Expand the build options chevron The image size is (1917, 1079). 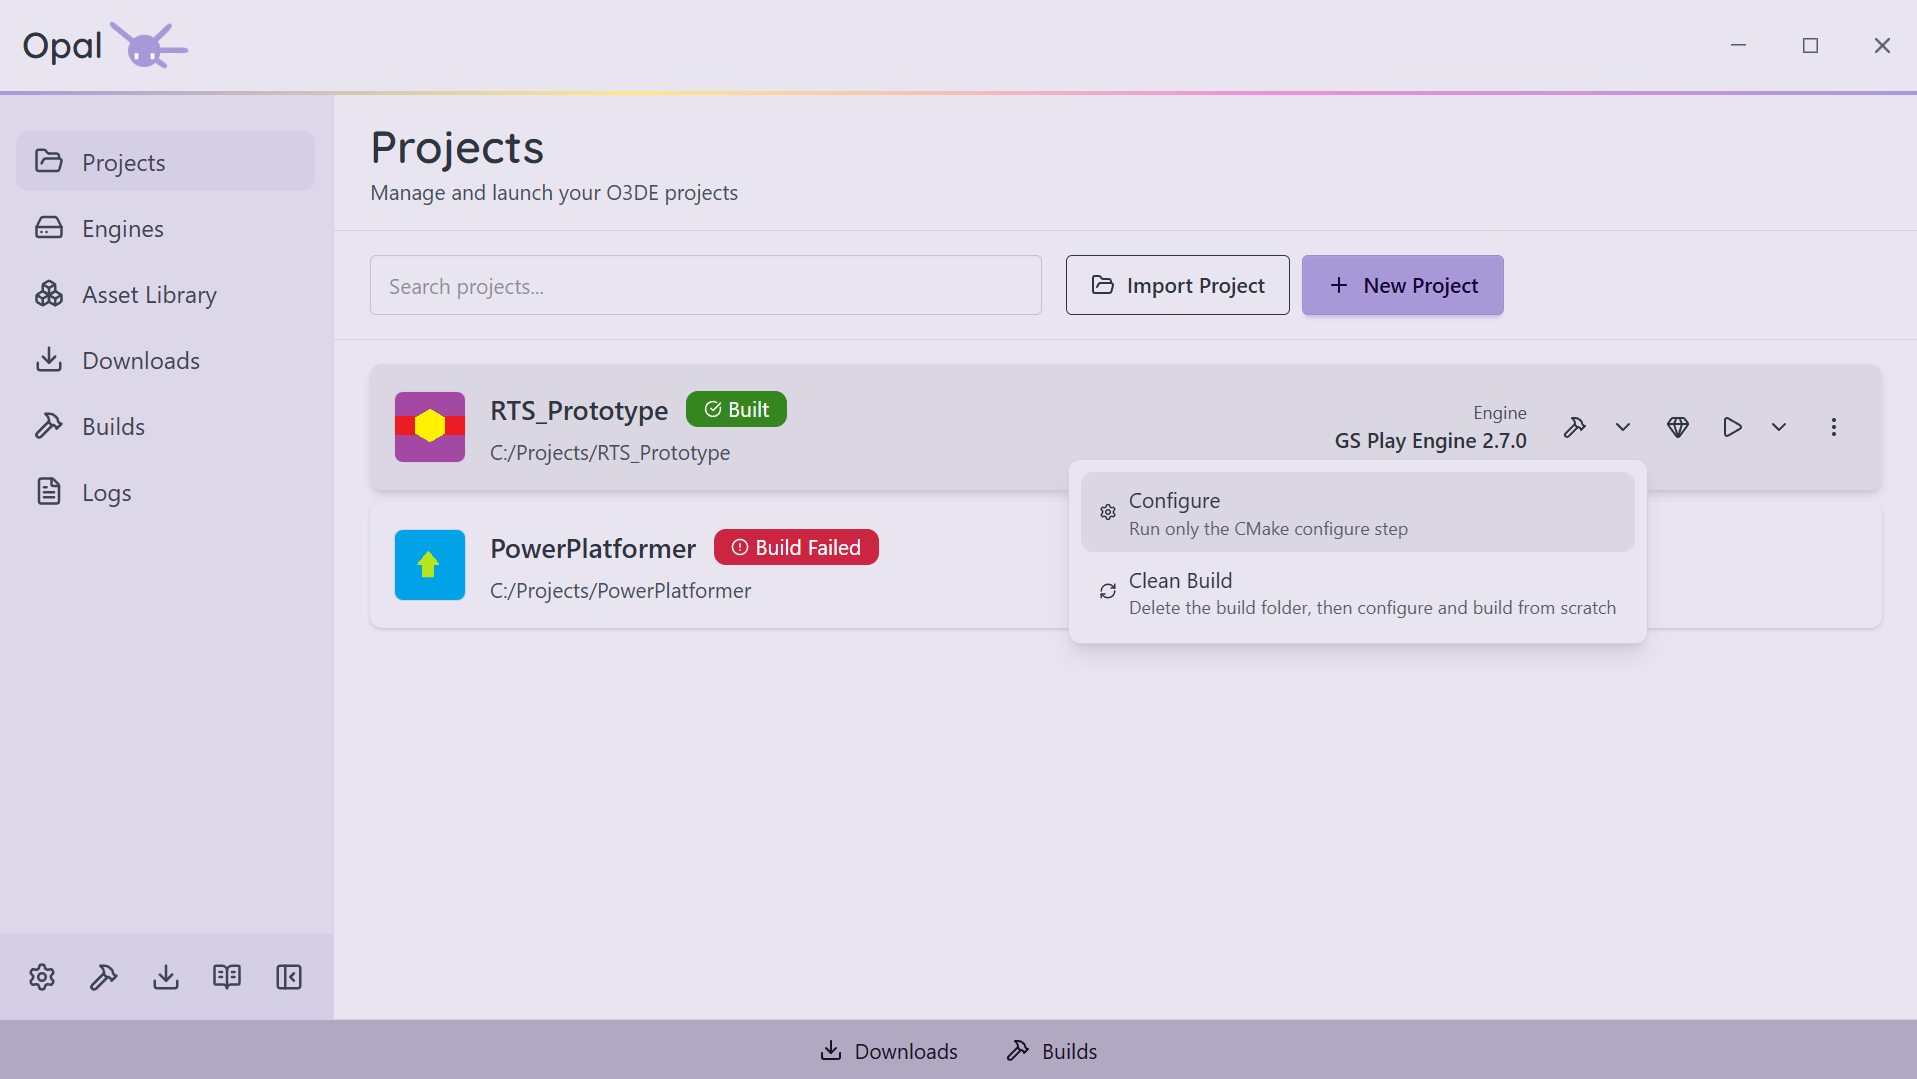tap(1623, 427)
